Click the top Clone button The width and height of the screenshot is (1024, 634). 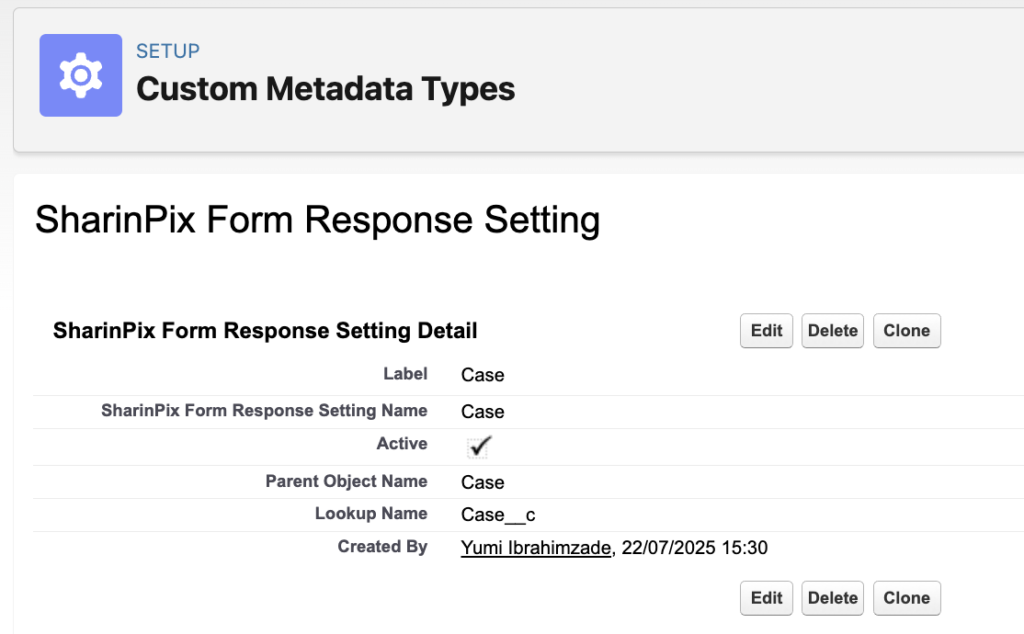(x=906, y=330)
